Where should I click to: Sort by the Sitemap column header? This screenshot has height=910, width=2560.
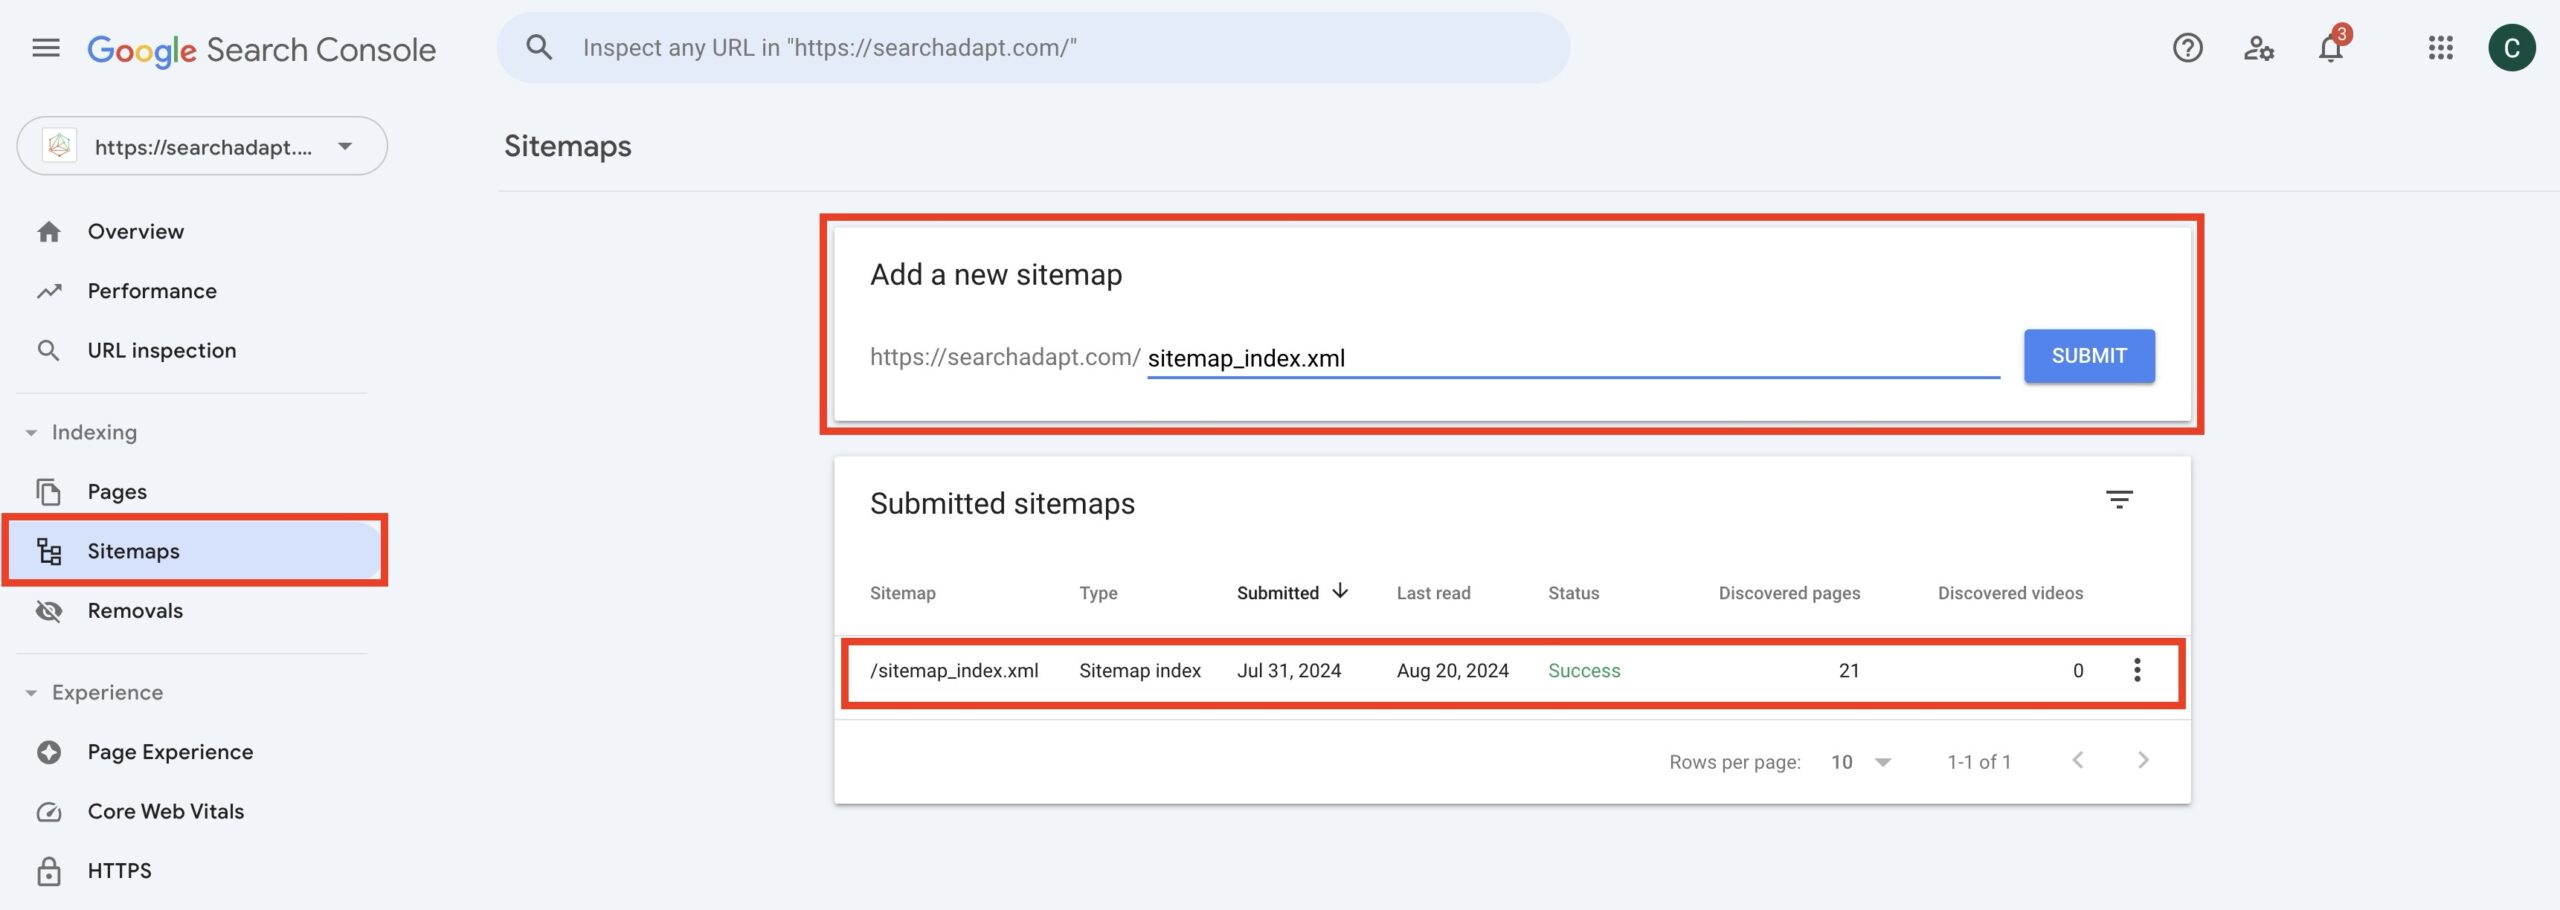(x=902, y=593)
